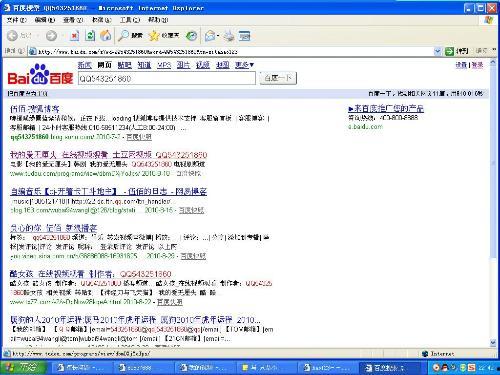This screenshot has width=500, height=375.
Task: Go to the Home page icon
Action: pyautogui.click(x=106, y=35)
